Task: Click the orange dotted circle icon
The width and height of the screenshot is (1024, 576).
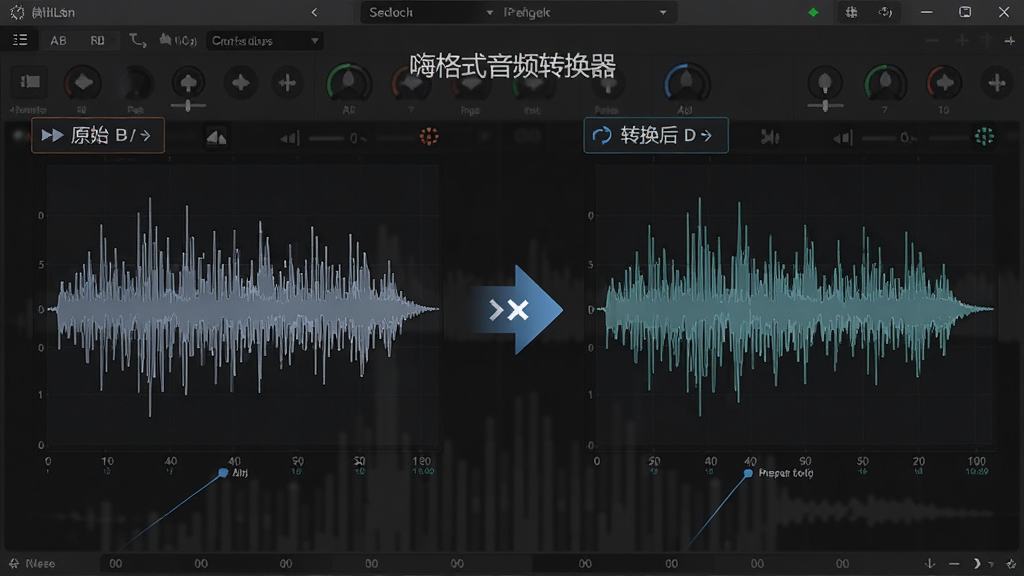Action: pyautogui.click(x=429, y=136)
